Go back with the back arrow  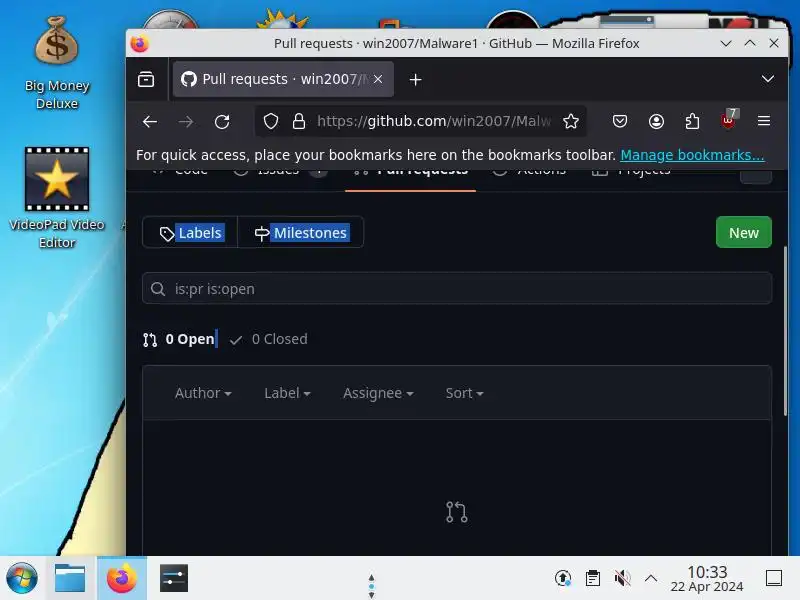click(150, 121)
